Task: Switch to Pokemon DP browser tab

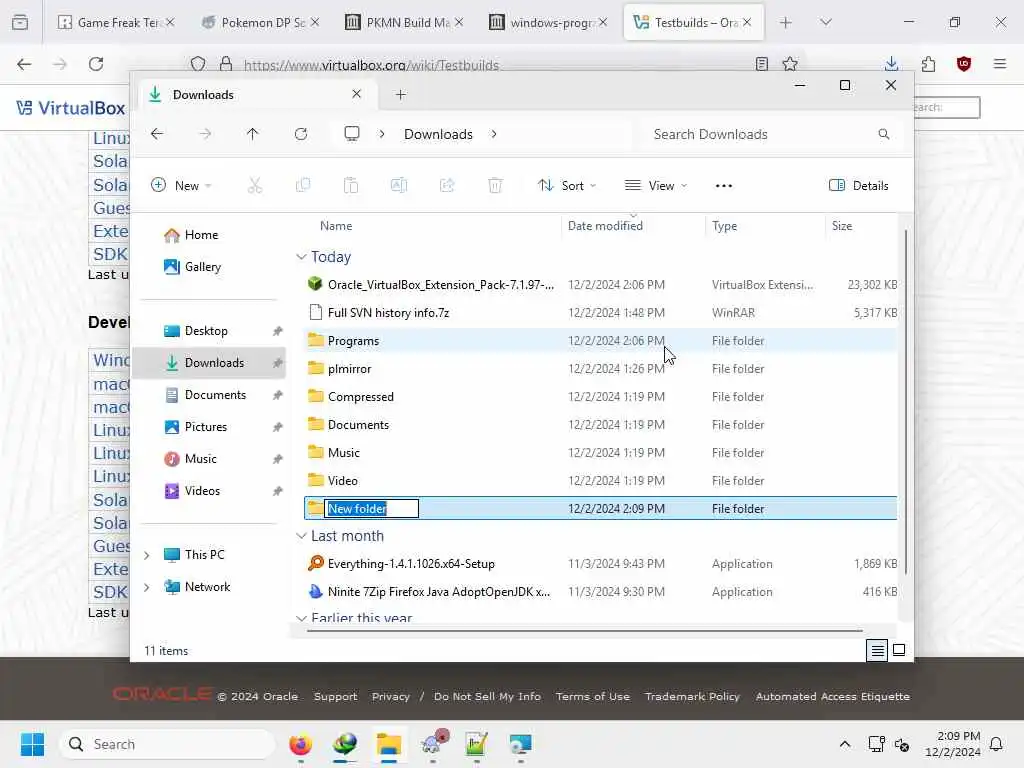Action: click(x=260, y=22)
